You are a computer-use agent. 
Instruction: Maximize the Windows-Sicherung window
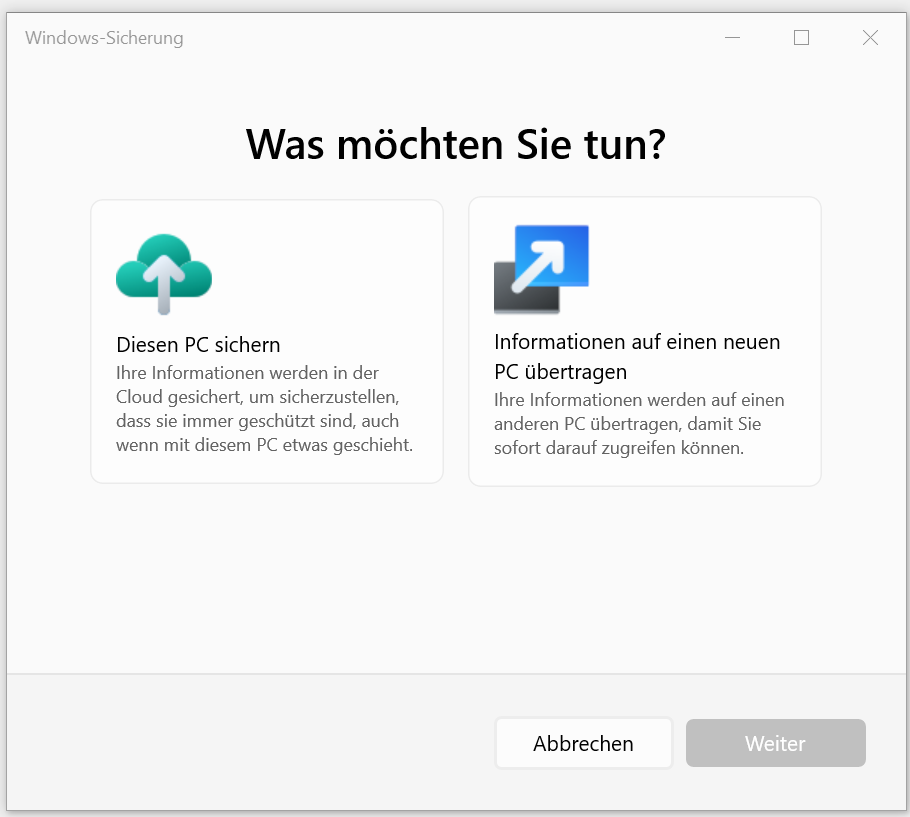(x=801, y=38)
